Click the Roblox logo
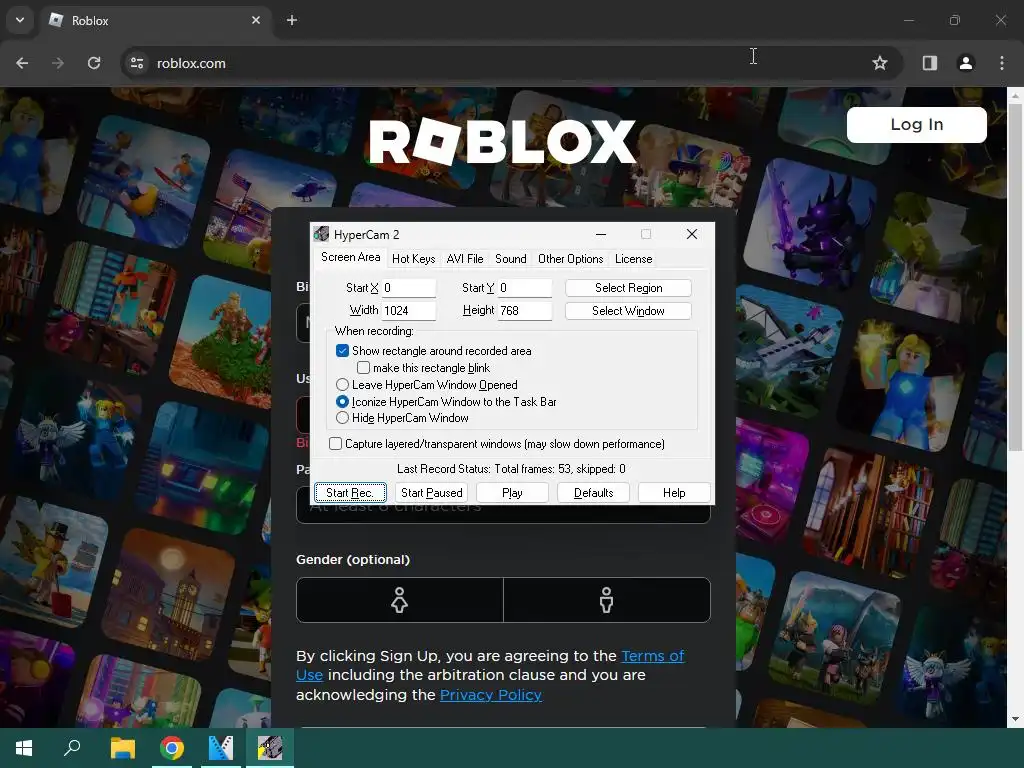1024x768 pixels. click(x=502, y=142)
